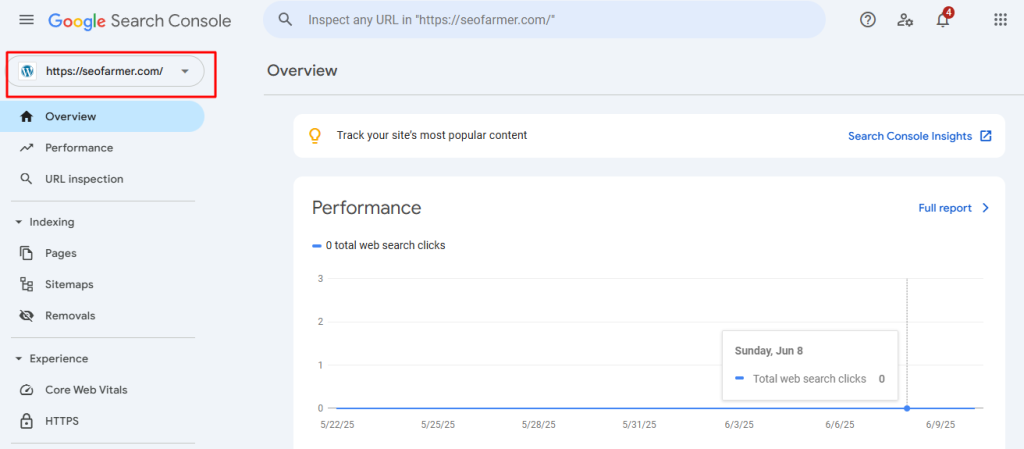Go to the Removals tool
This screenshot has height=449, width=1024.
(102, 316)
